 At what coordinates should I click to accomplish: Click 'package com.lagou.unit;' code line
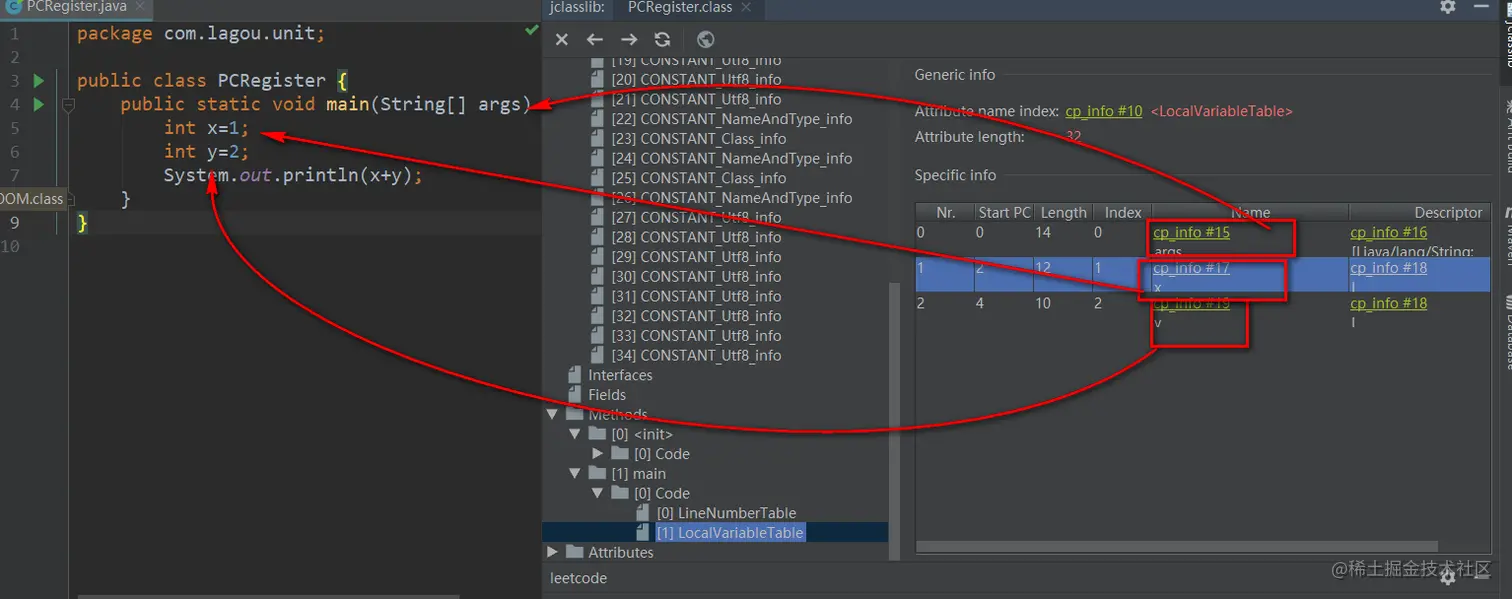201,33
